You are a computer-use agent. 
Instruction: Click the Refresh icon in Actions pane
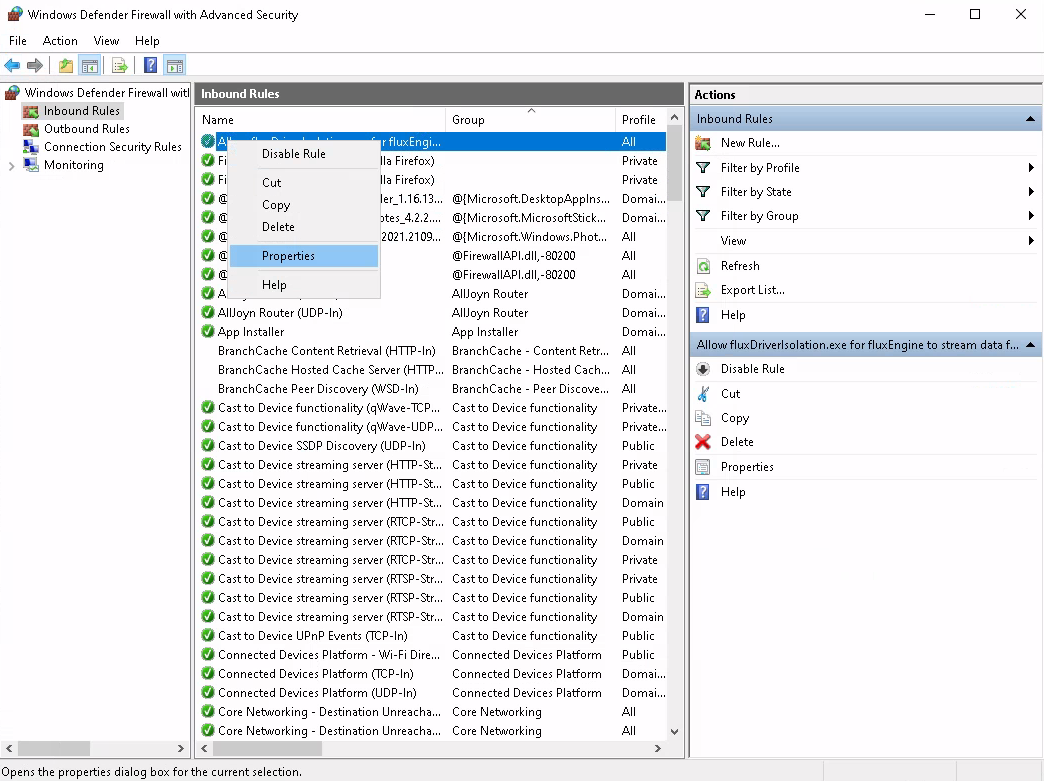(702, 266)
